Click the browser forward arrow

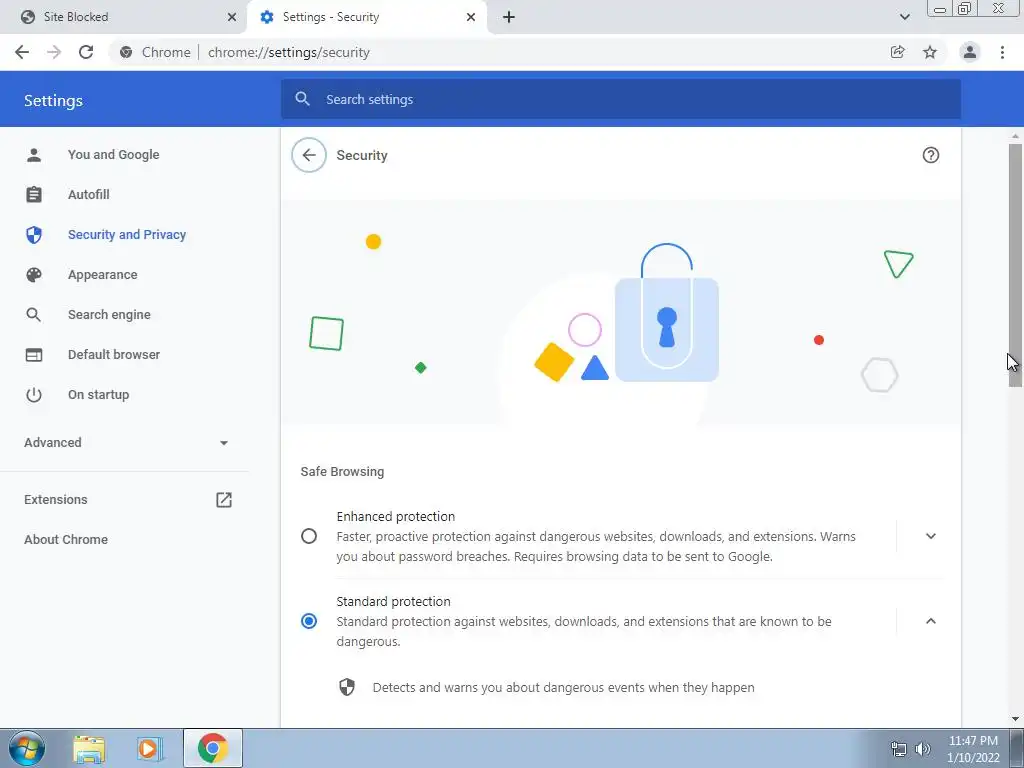click(x=54, y=52)
